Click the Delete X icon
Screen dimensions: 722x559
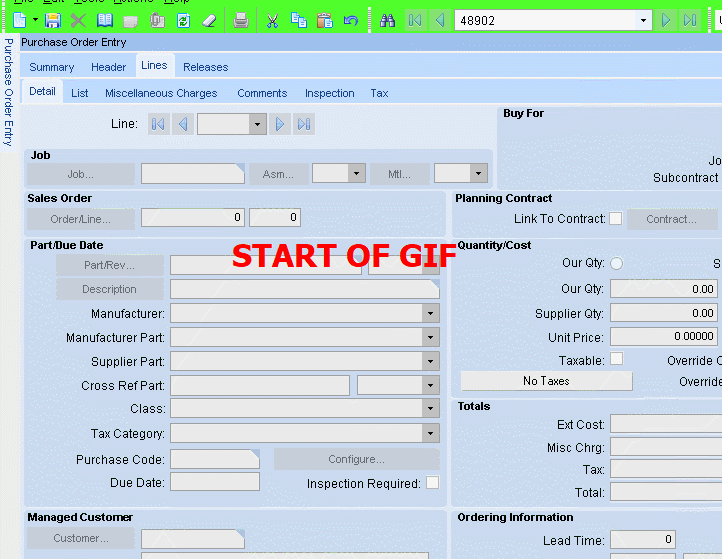click(78, 20)
